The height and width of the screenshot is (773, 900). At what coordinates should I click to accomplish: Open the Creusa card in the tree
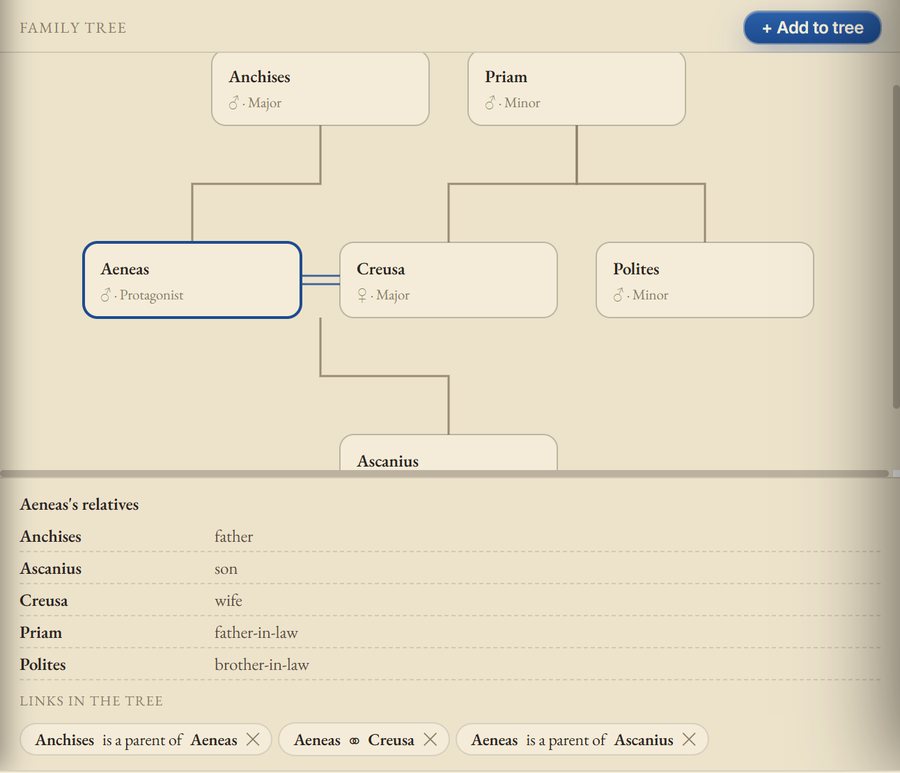click(x=448, y=280)
